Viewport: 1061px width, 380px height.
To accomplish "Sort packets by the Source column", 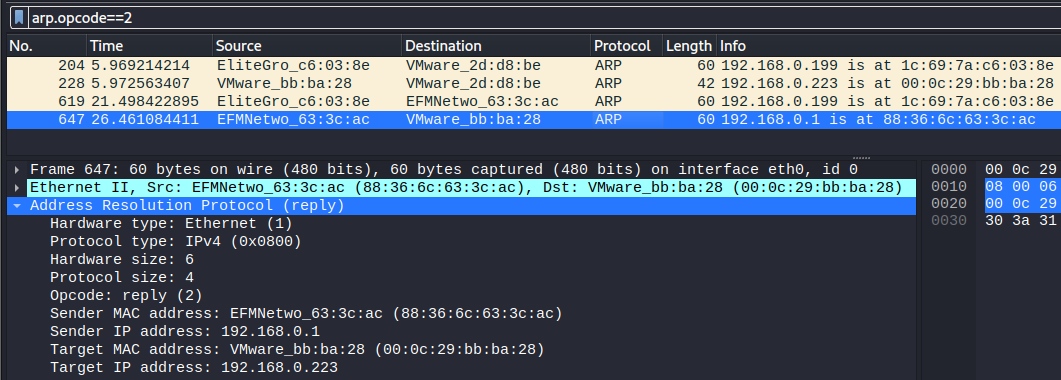I will click(307, 46).
